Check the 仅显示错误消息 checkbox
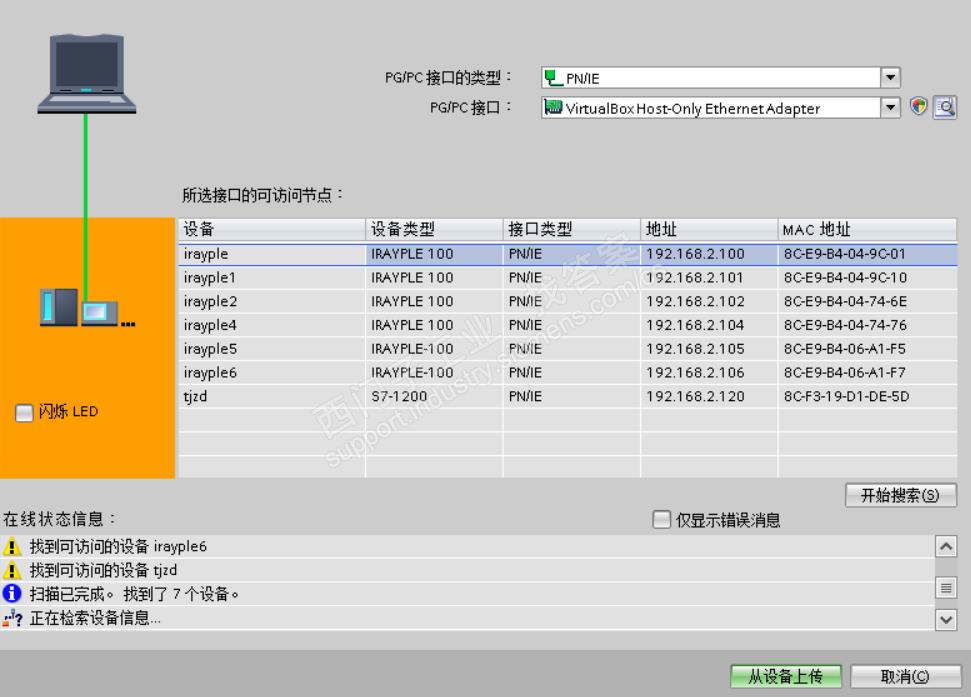Image resolution: width=971 pixels, height=697 pixels. pos(661,519)
